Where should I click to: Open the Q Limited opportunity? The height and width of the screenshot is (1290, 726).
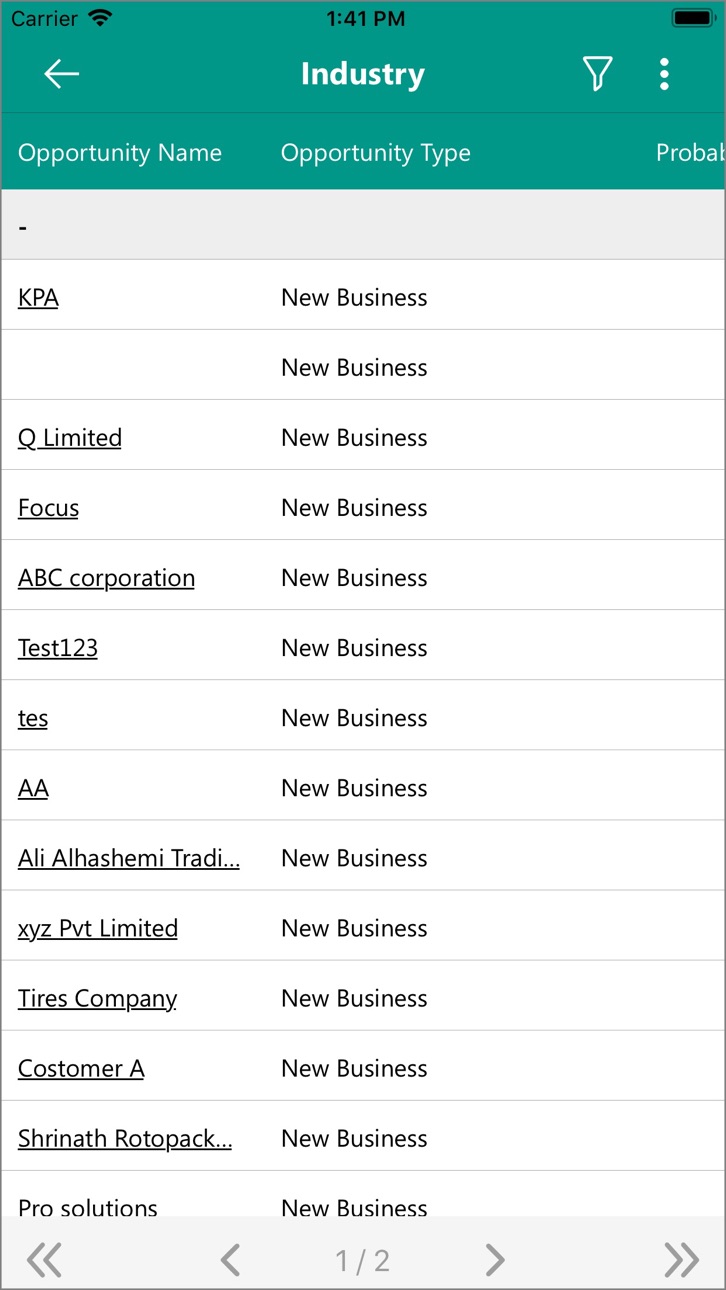tap(70, 438)
